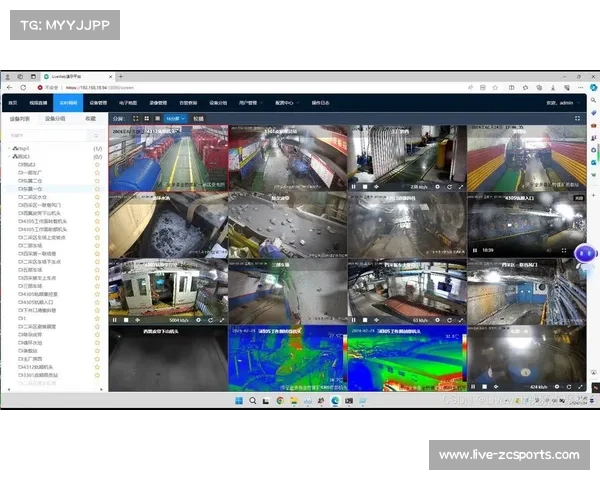Expand the 配置中心 menu dropdown
The image size is (600, 480).
pos(287,103)
